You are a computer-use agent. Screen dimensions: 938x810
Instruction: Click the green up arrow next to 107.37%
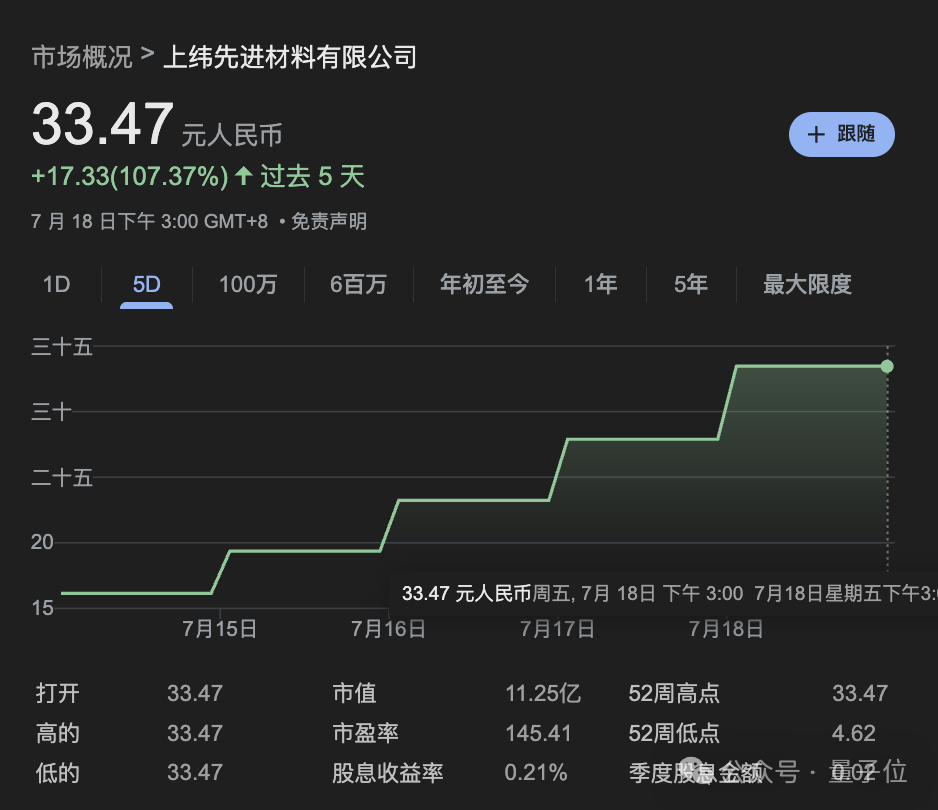[x=243, y=176]
